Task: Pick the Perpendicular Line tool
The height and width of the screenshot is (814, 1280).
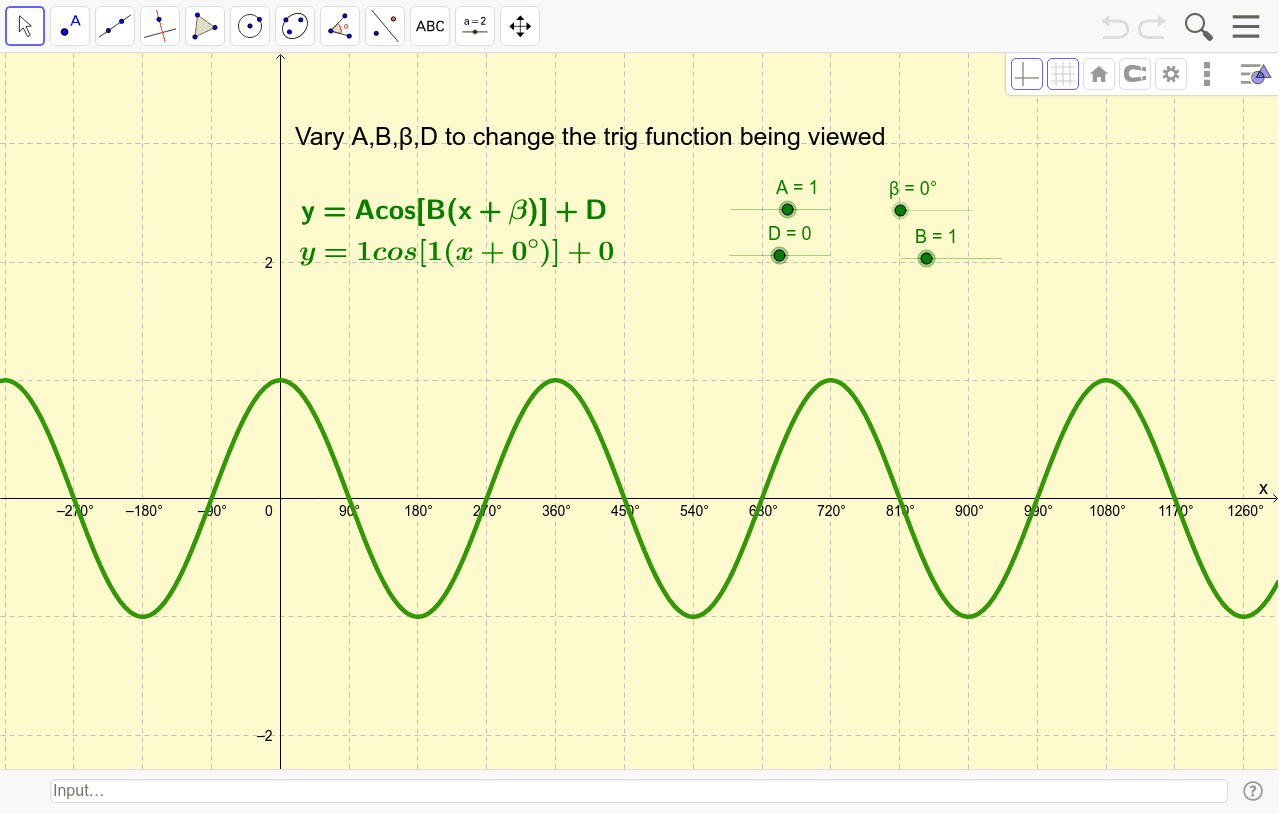Action: (160, 26)
